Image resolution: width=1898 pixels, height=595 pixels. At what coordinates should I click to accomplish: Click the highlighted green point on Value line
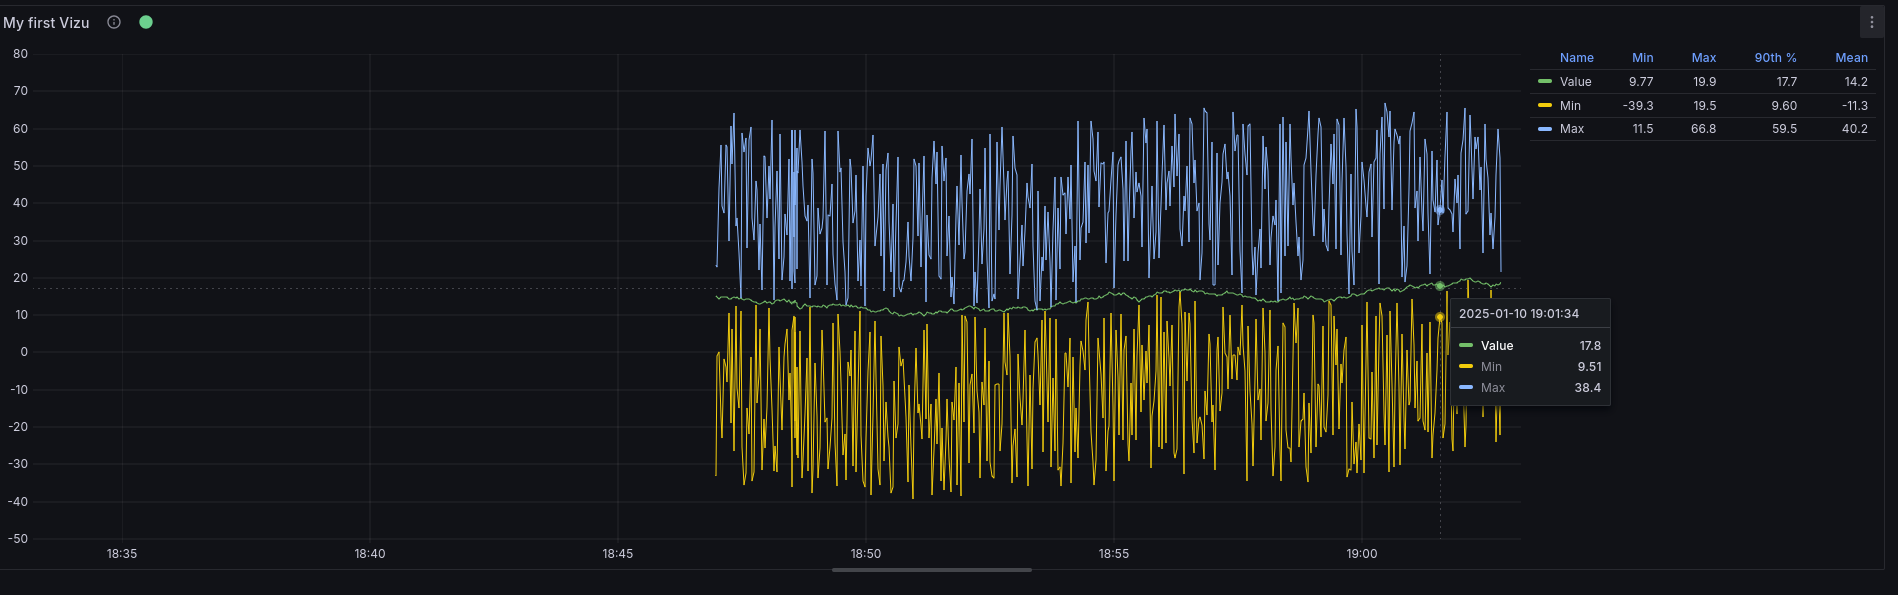coord(1440,286)
